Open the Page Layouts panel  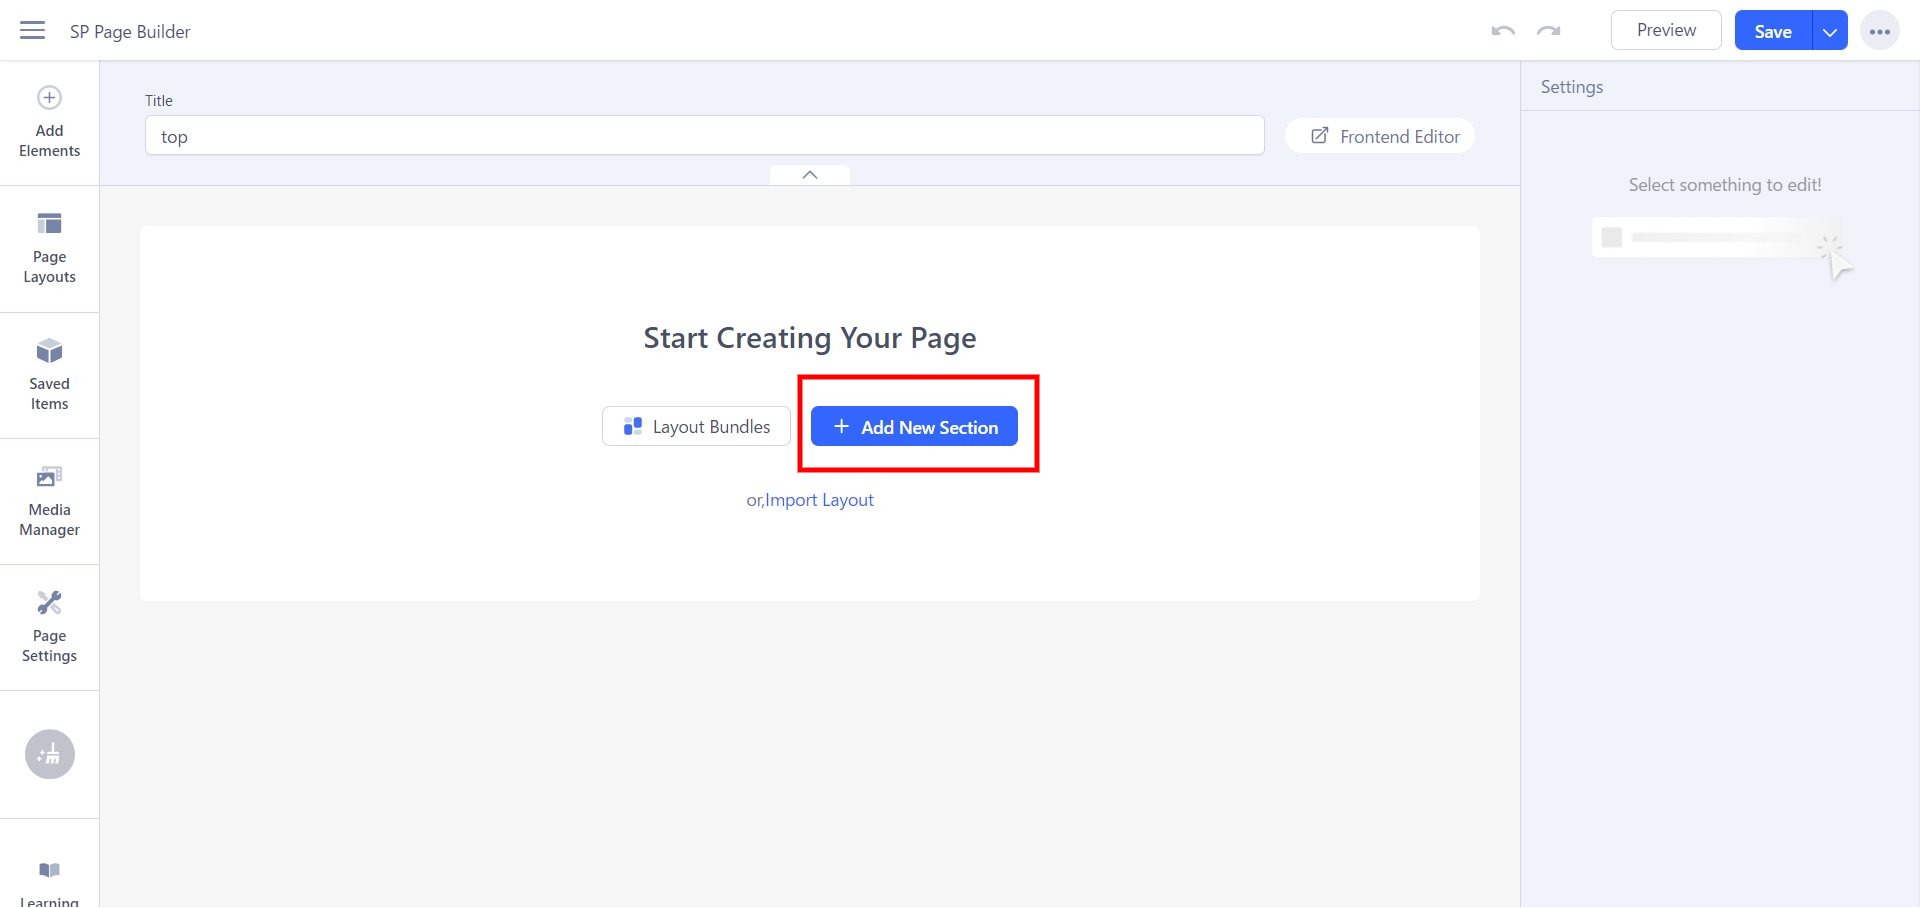(49, 249)
